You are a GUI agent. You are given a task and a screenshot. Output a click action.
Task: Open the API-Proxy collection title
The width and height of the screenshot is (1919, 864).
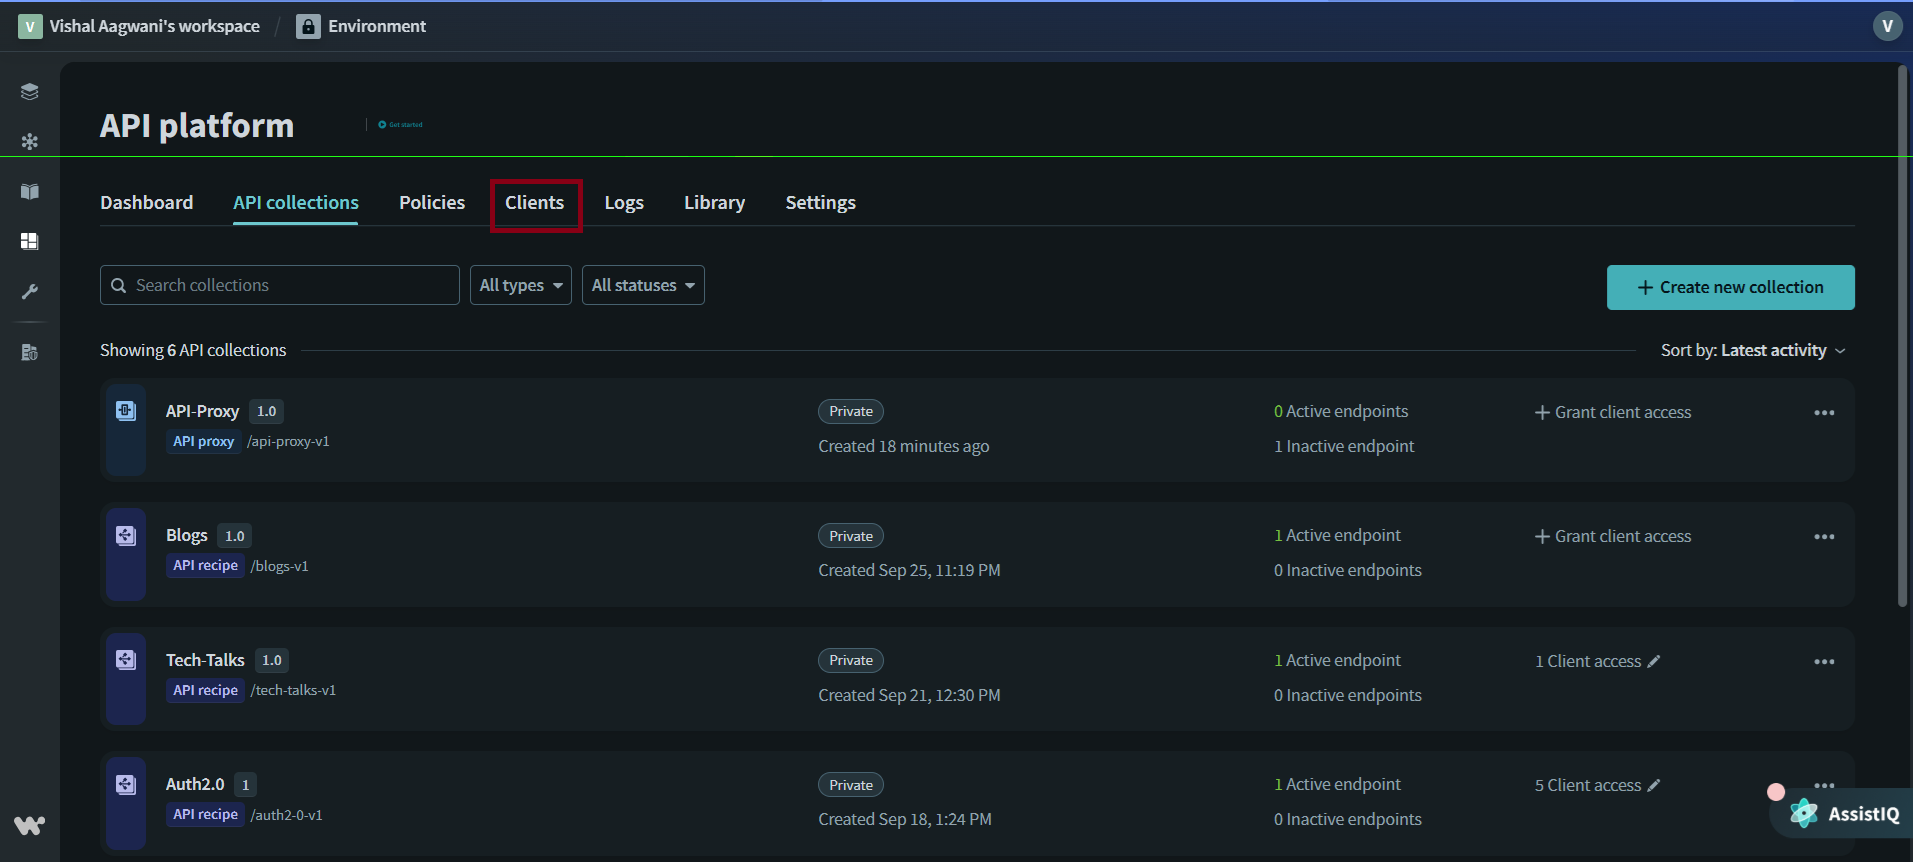pos(203,411)
